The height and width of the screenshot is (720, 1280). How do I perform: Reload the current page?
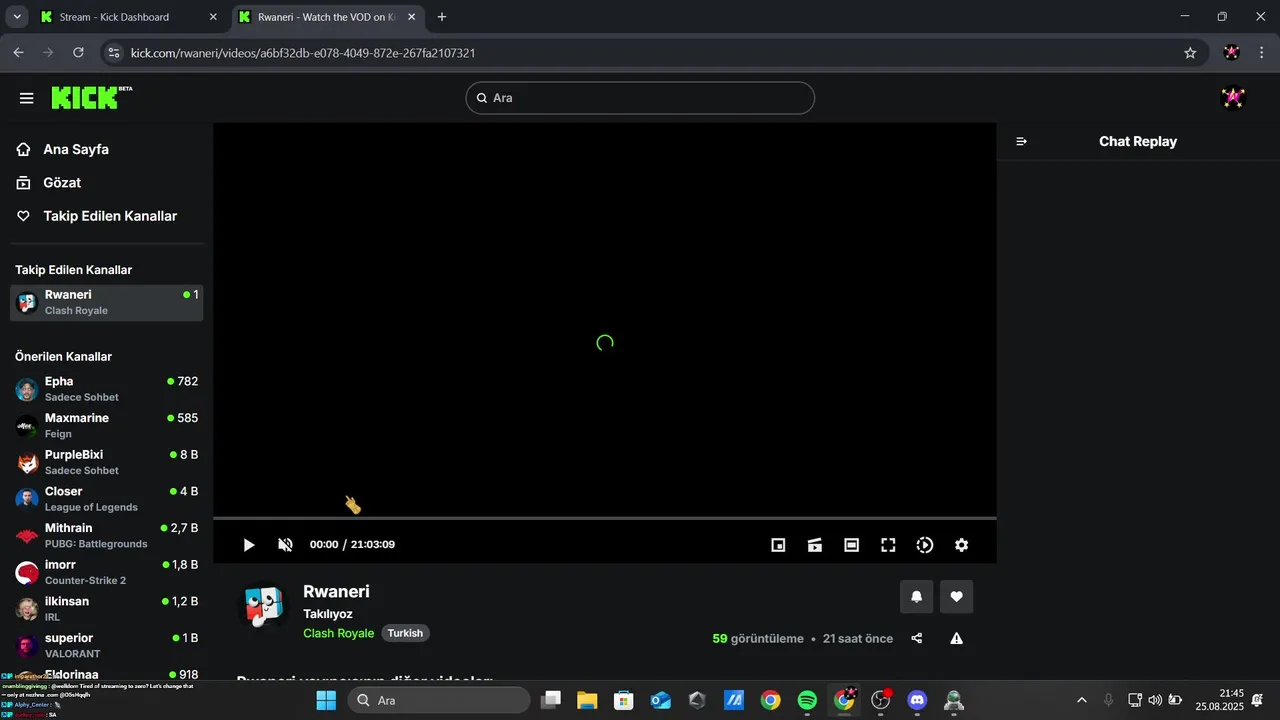(78, 53)
